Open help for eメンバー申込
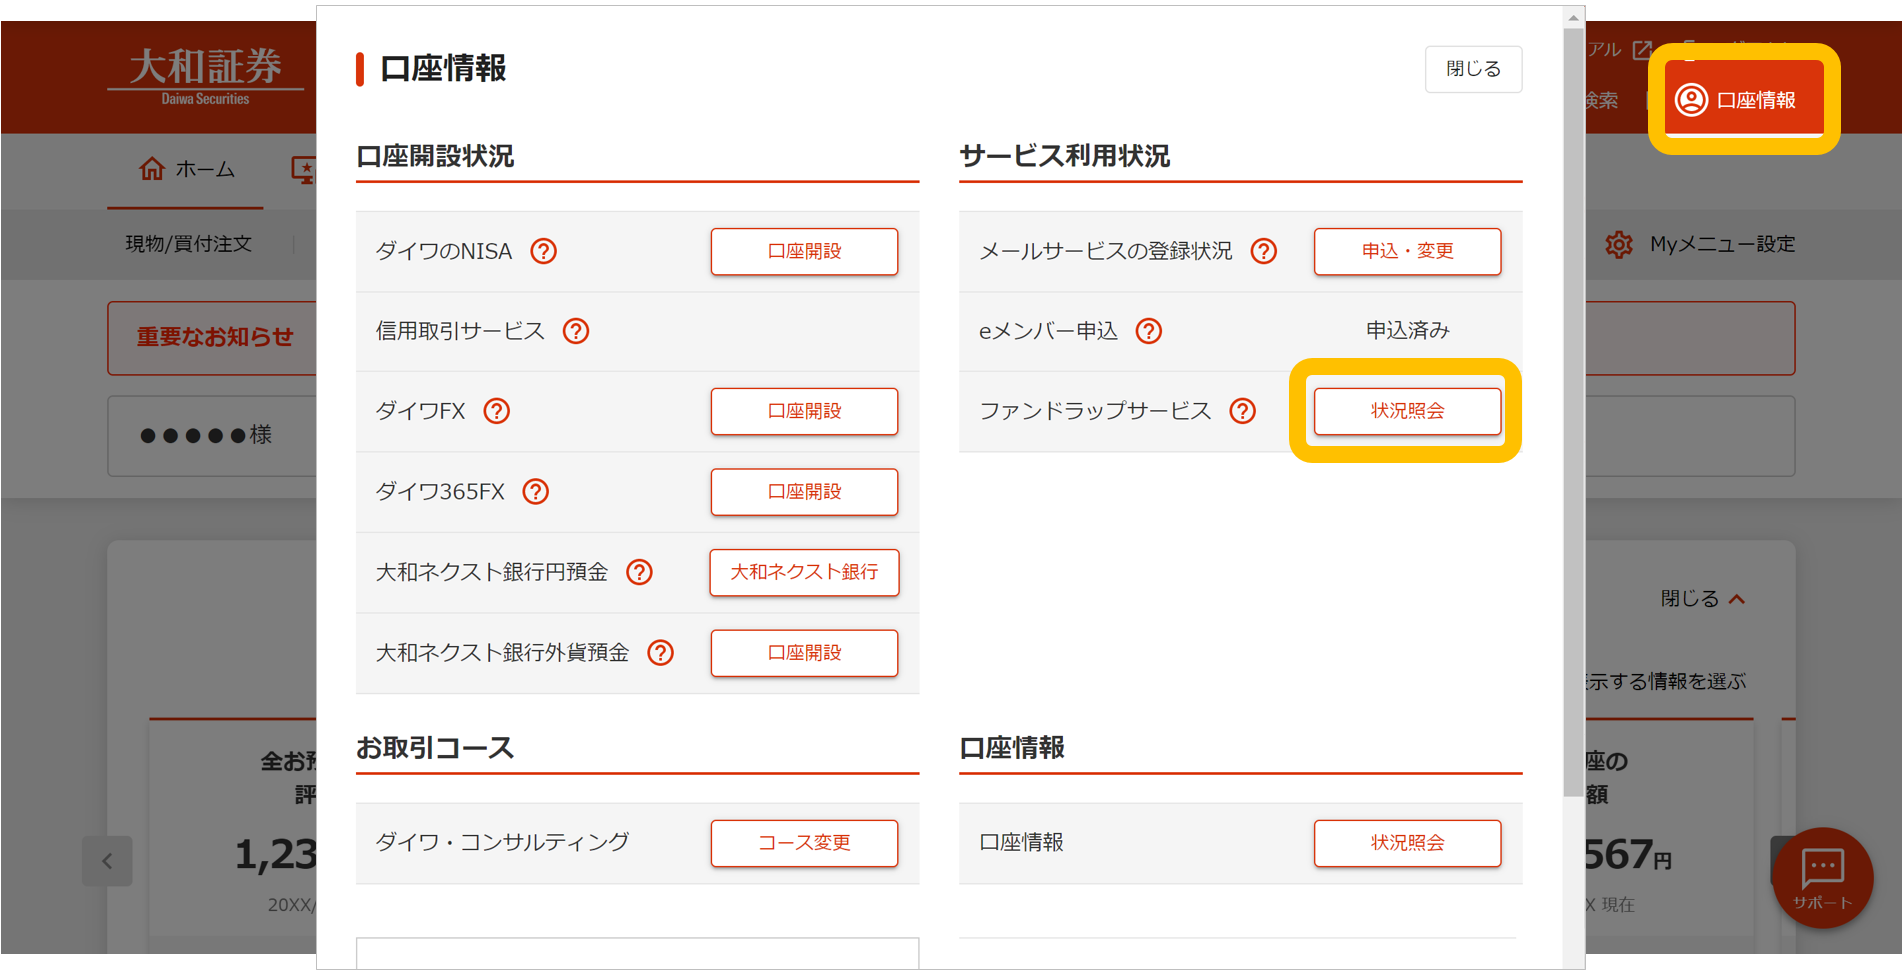This screenshot has width=1902, height=979. [1149, 331]
